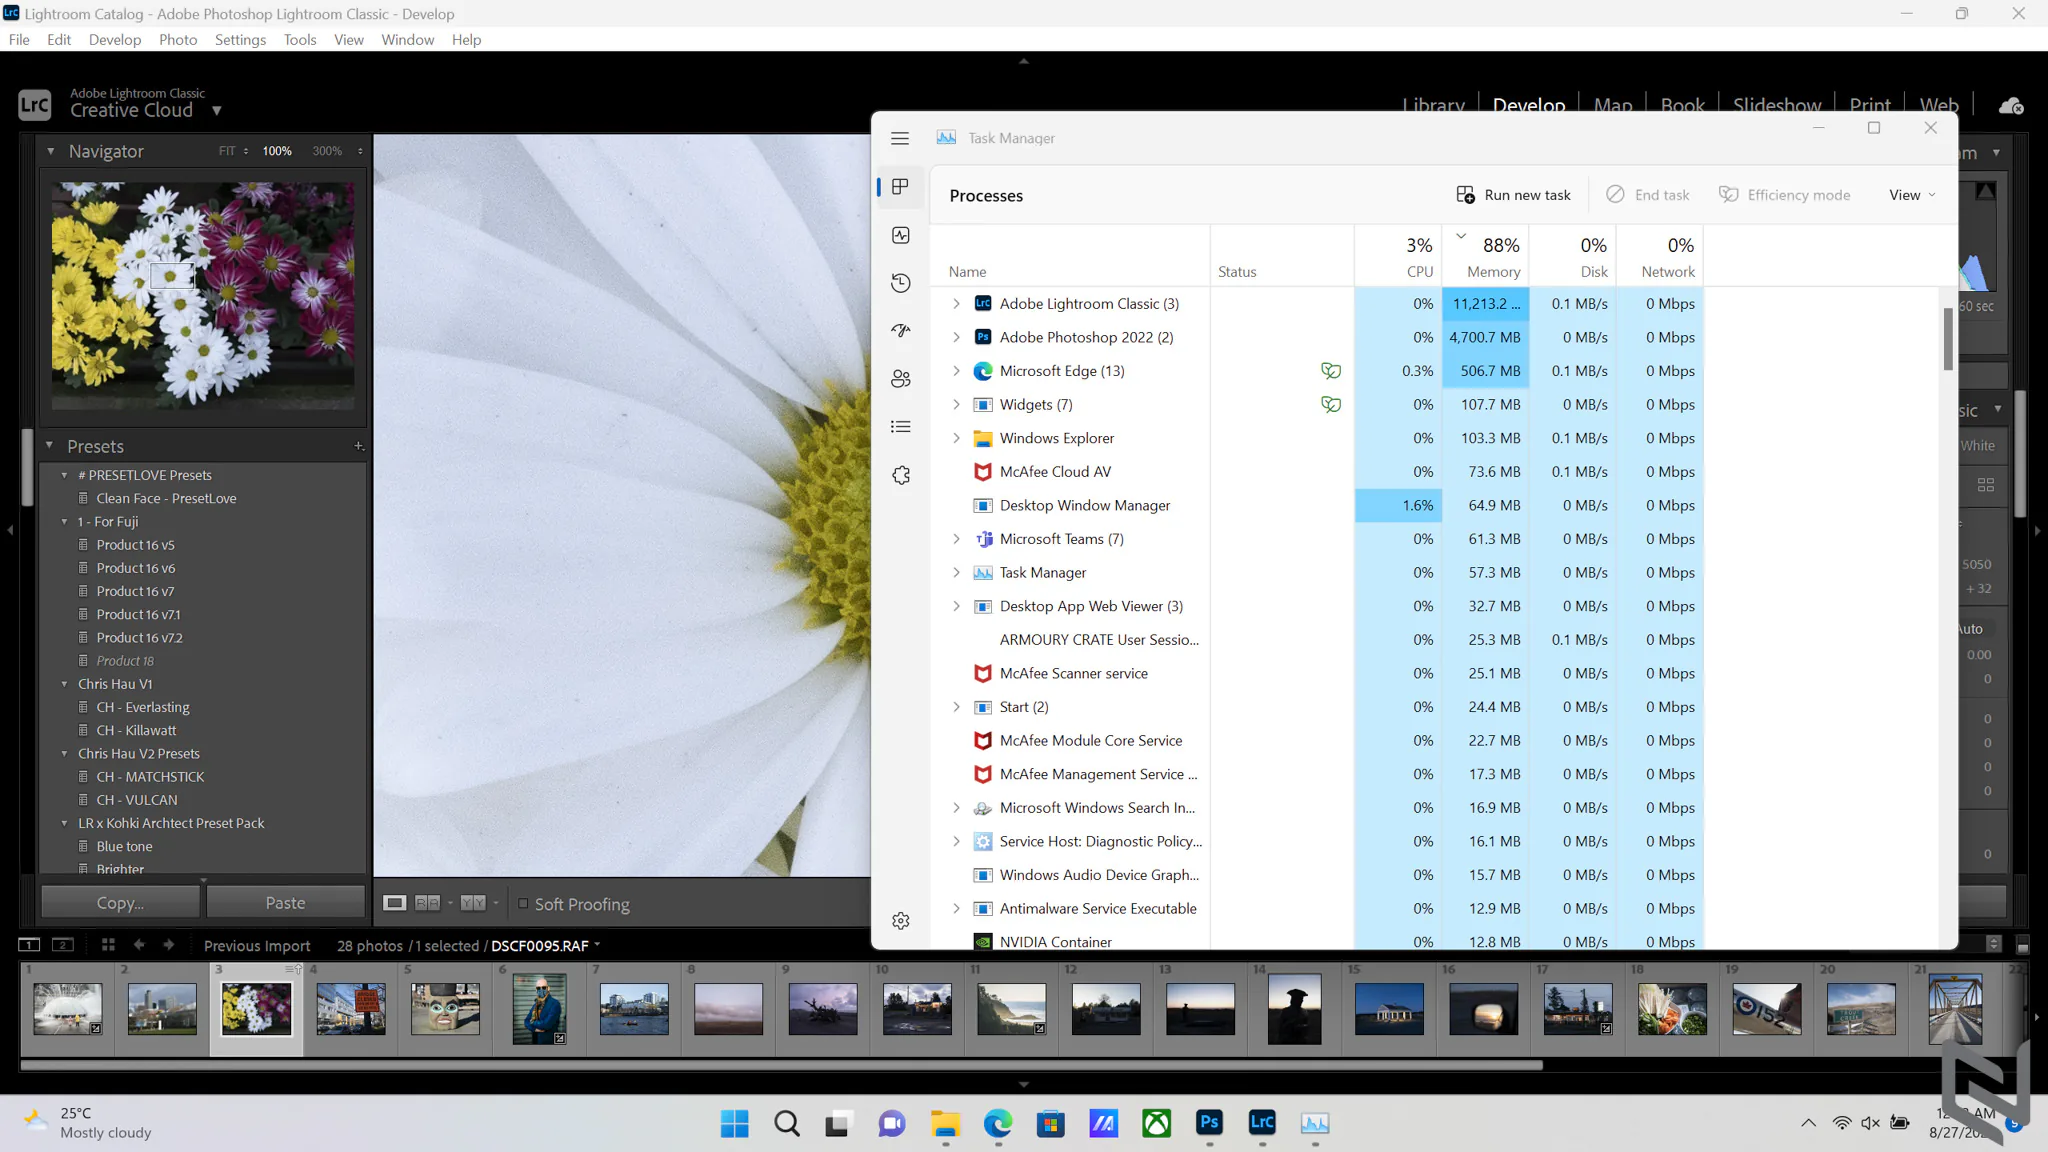Toggle the second monitor display button
Viewport: 2048px width, 1152px height.
(x=63, y=945)
